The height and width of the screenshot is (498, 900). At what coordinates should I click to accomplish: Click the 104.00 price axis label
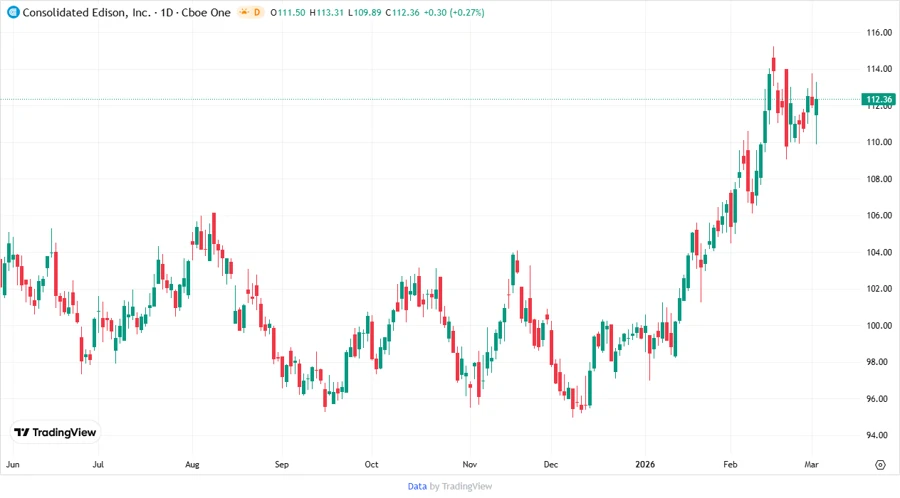tap(879, 252)
